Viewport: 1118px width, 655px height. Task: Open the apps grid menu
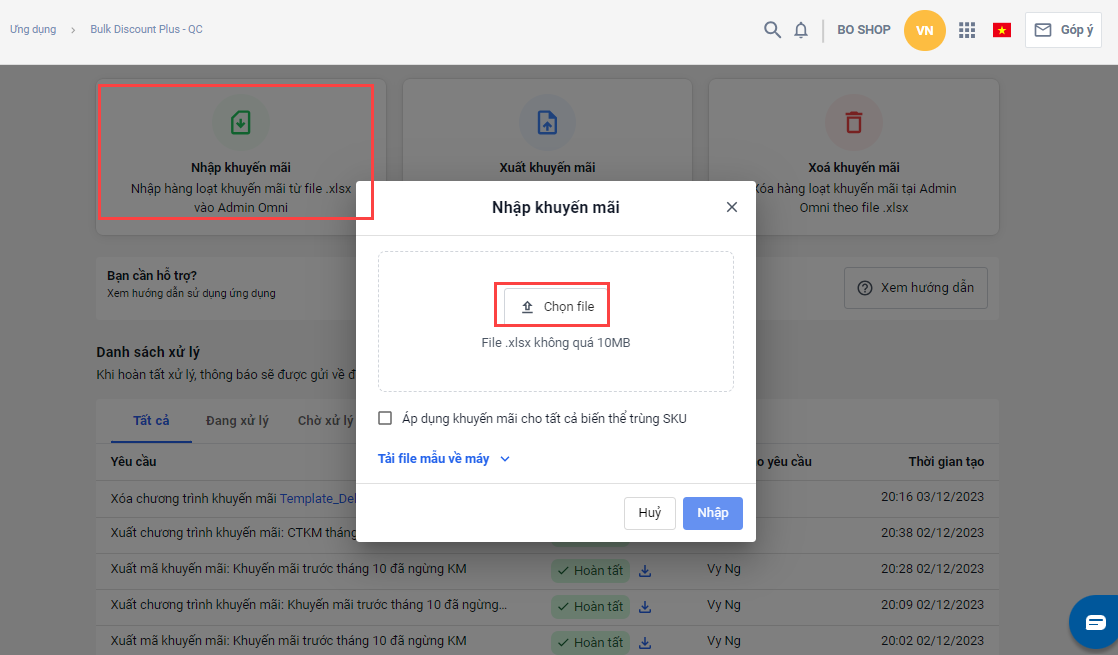click(x=966, y=30)
